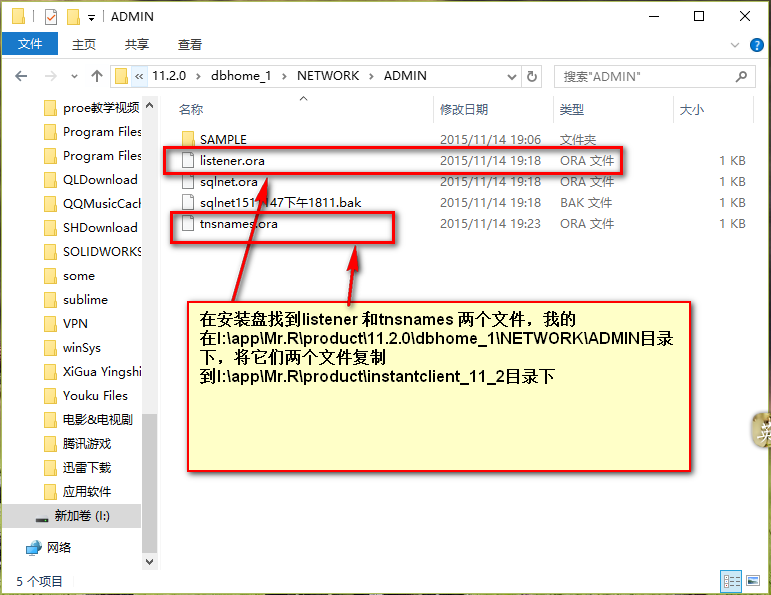This screenshot has width=771, height=595.
Task: Select the tnsnames.ora file icon
Action: pyautogui.click(x=188, y=224)
